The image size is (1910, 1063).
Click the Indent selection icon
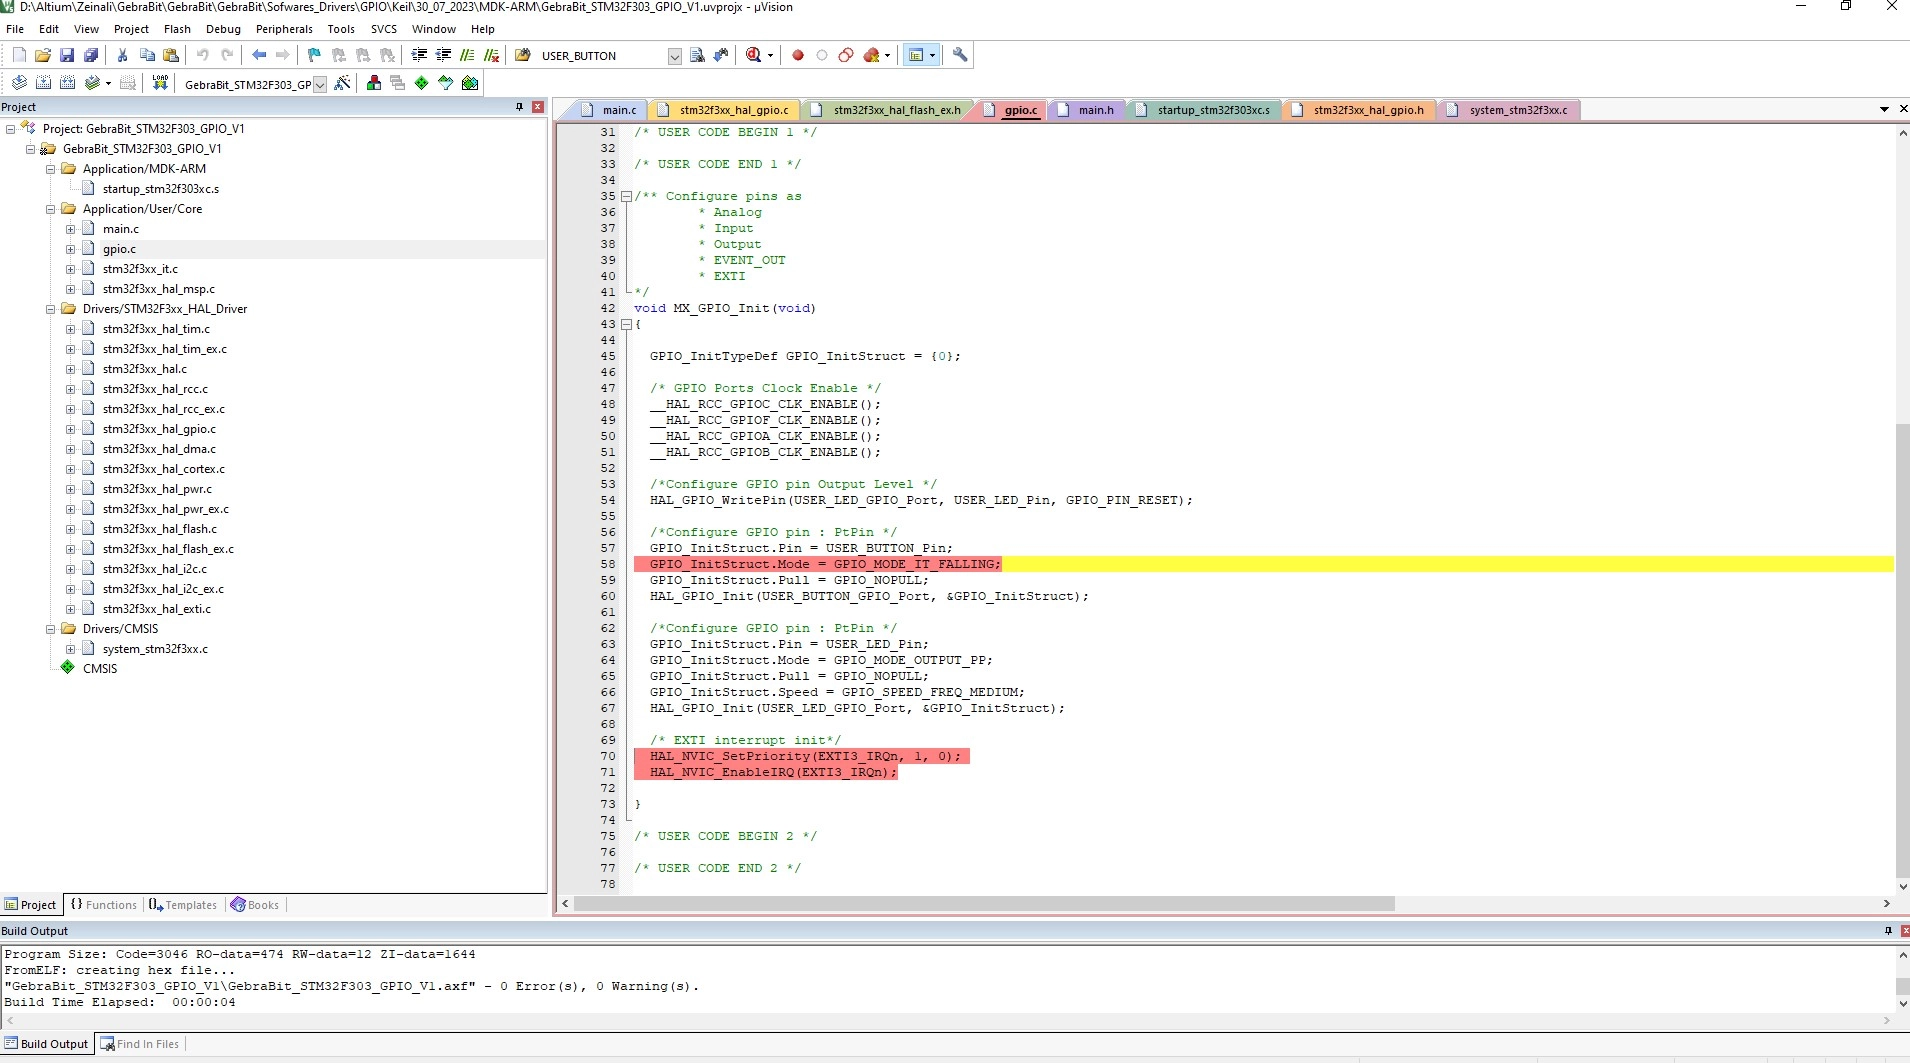419,56
